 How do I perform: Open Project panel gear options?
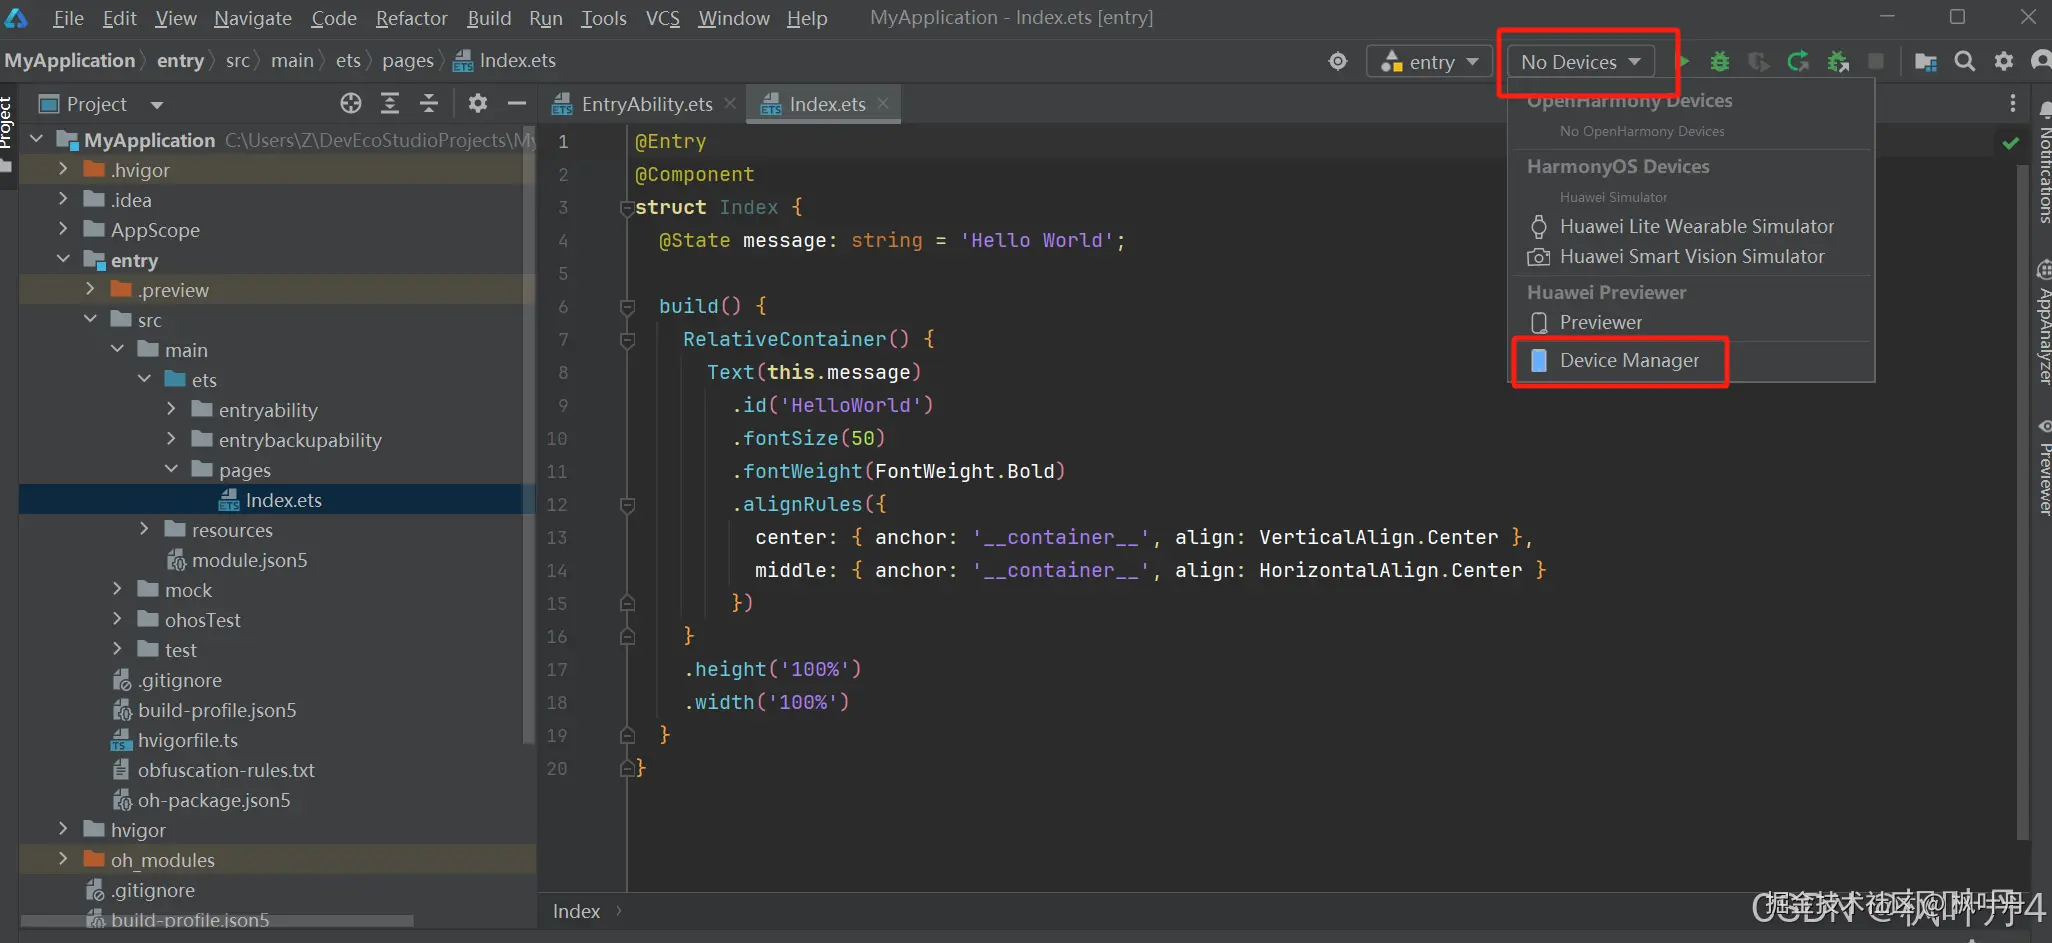coord(478,103)
